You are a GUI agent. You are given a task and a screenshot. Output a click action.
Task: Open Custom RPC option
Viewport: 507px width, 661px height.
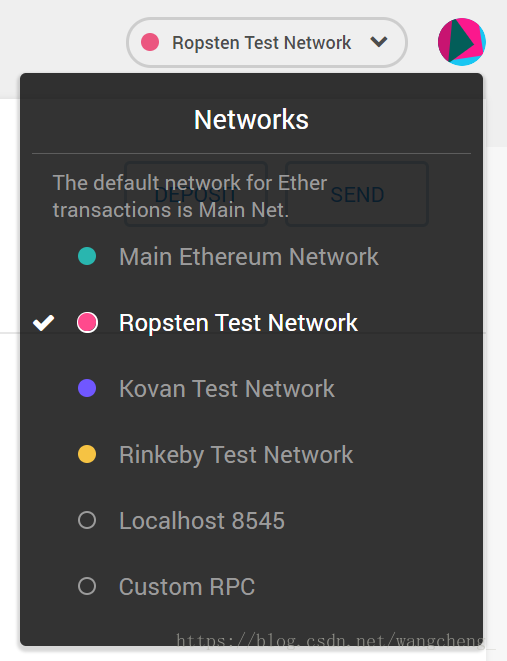point(187,587)
